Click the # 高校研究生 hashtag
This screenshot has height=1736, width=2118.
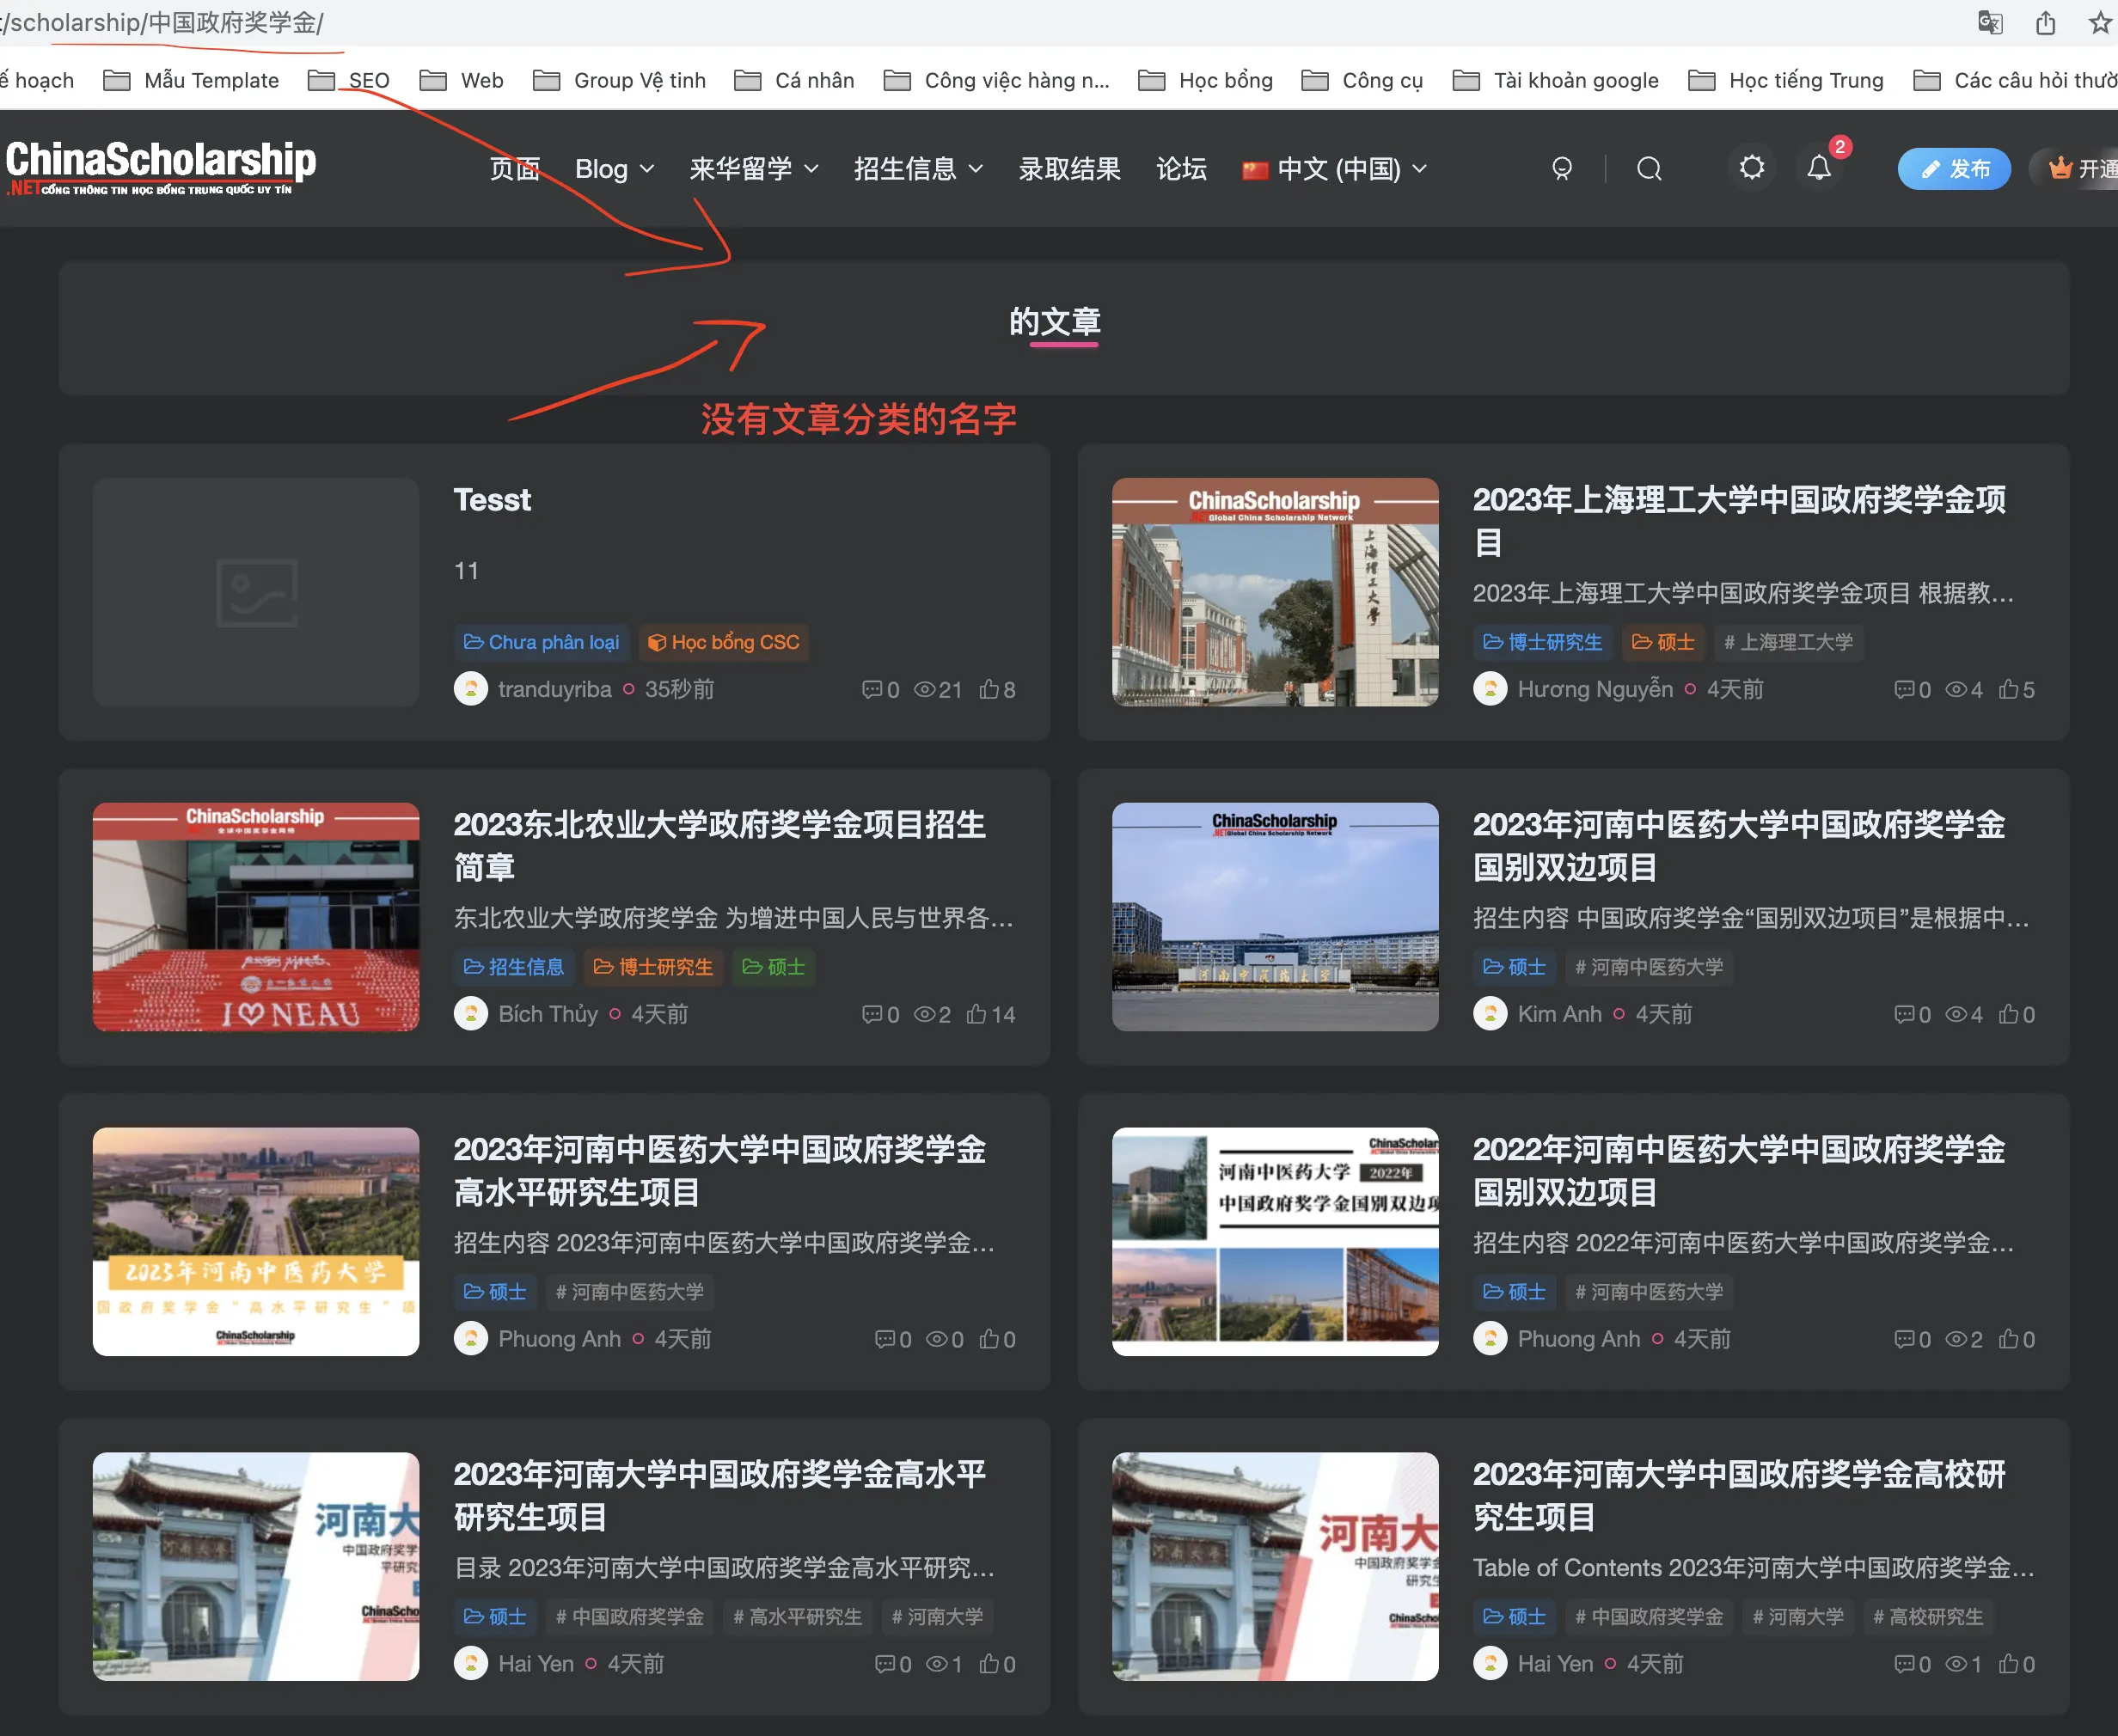coord(1928,1617)
